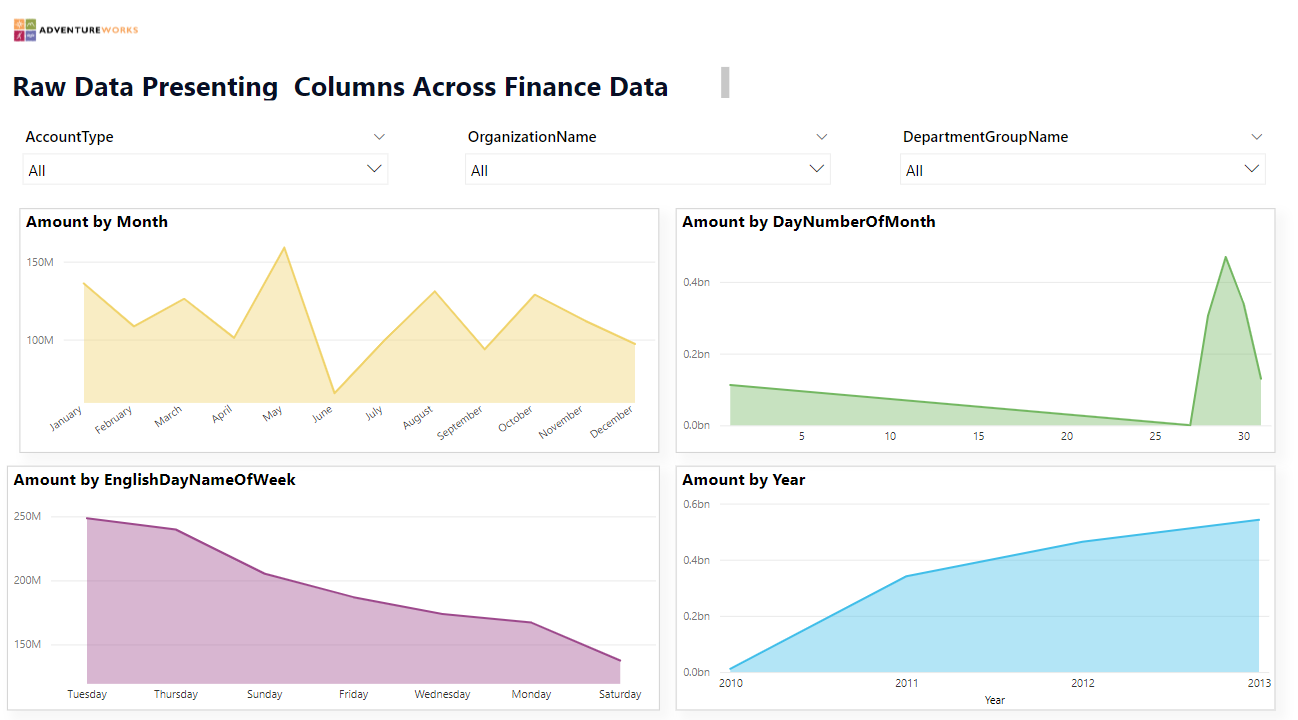Click the spike near day 29 in DayNumberOfMonth chart
1298x720 pixels.
click(1226, 257)
